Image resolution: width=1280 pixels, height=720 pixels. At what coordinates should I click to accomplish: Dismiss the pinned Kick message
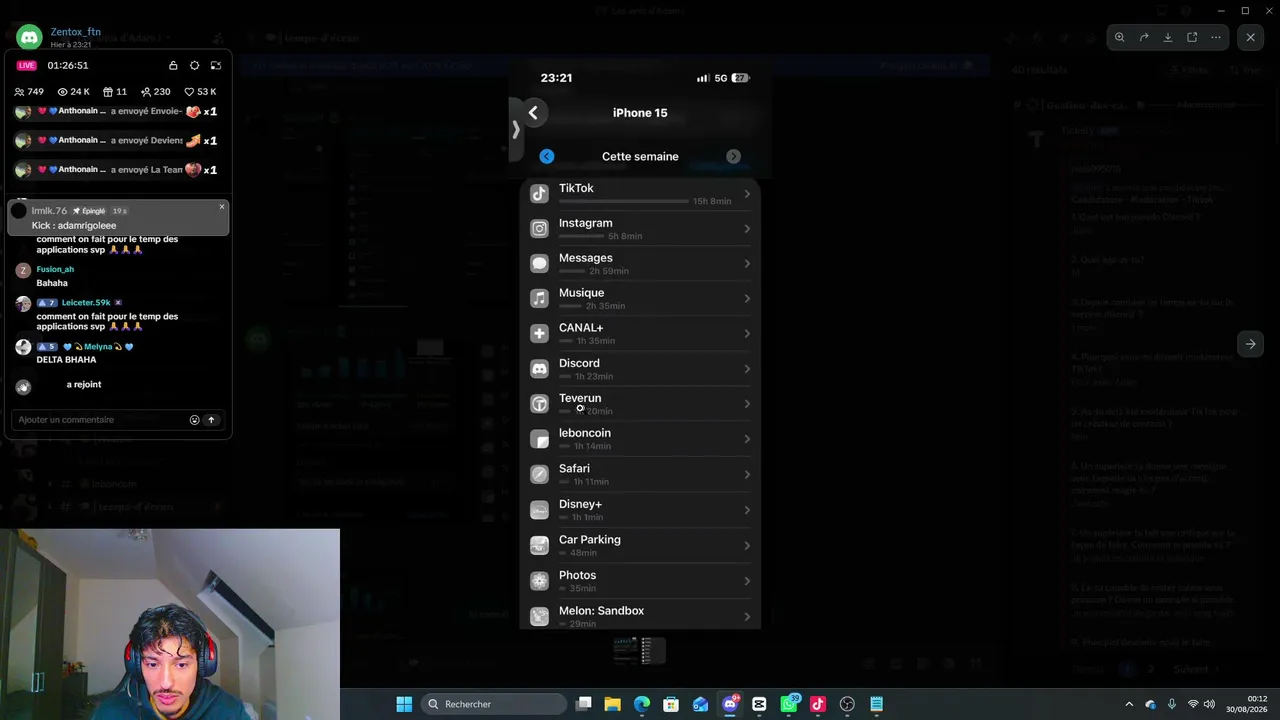point(222,207)
